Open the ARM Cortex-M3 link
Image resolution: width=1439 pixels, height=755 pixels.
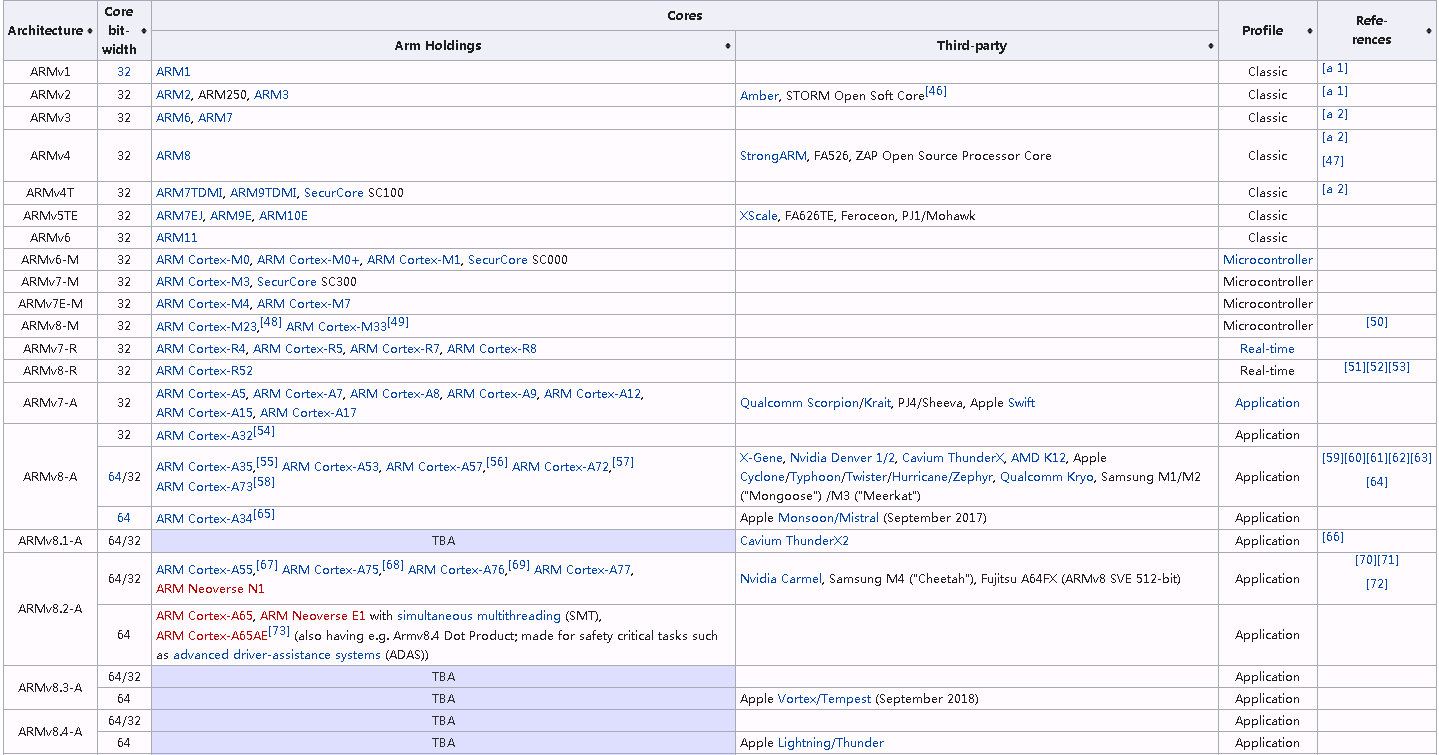pos(203,282)
